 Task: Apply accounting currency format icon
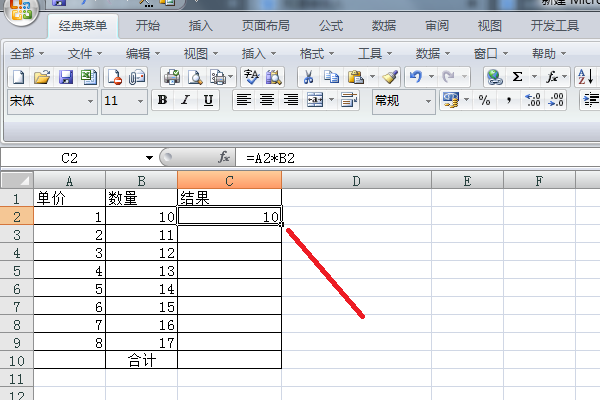click(451, 100)
